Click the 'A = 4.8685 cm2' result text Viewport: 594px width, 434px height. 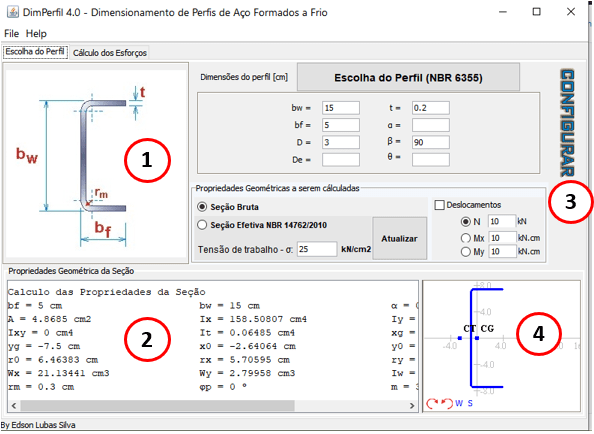(50, 319)
